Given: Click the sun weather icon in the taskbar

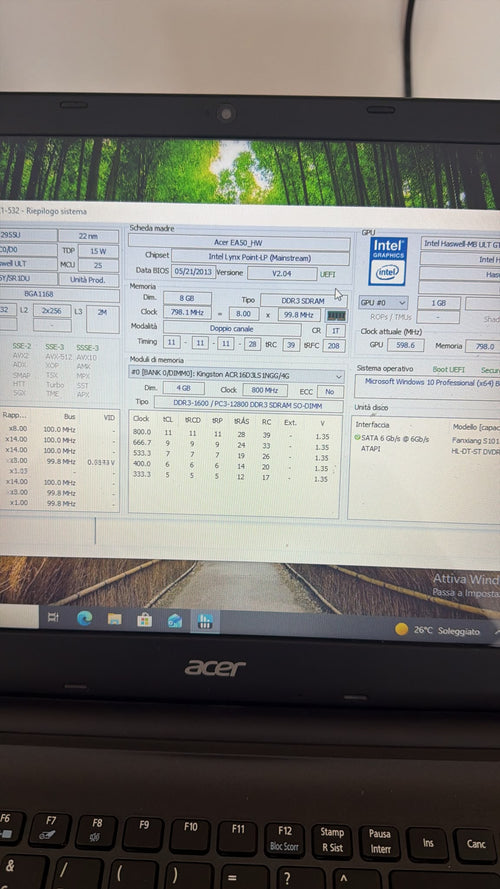Looking at the screenshot, I should pos(401,629).
